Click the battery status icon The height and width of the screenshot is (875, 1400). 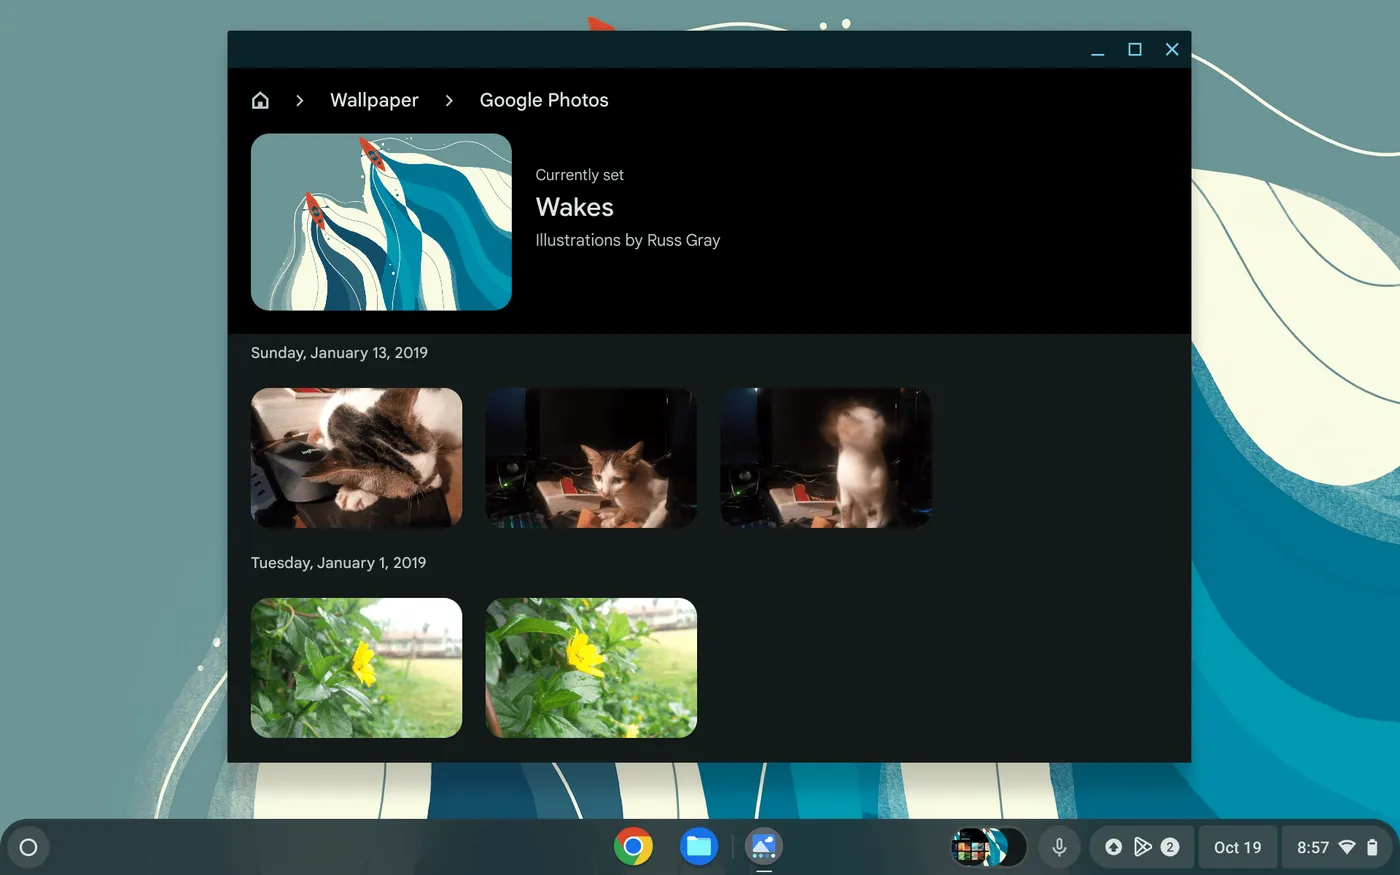point(1373,847)
